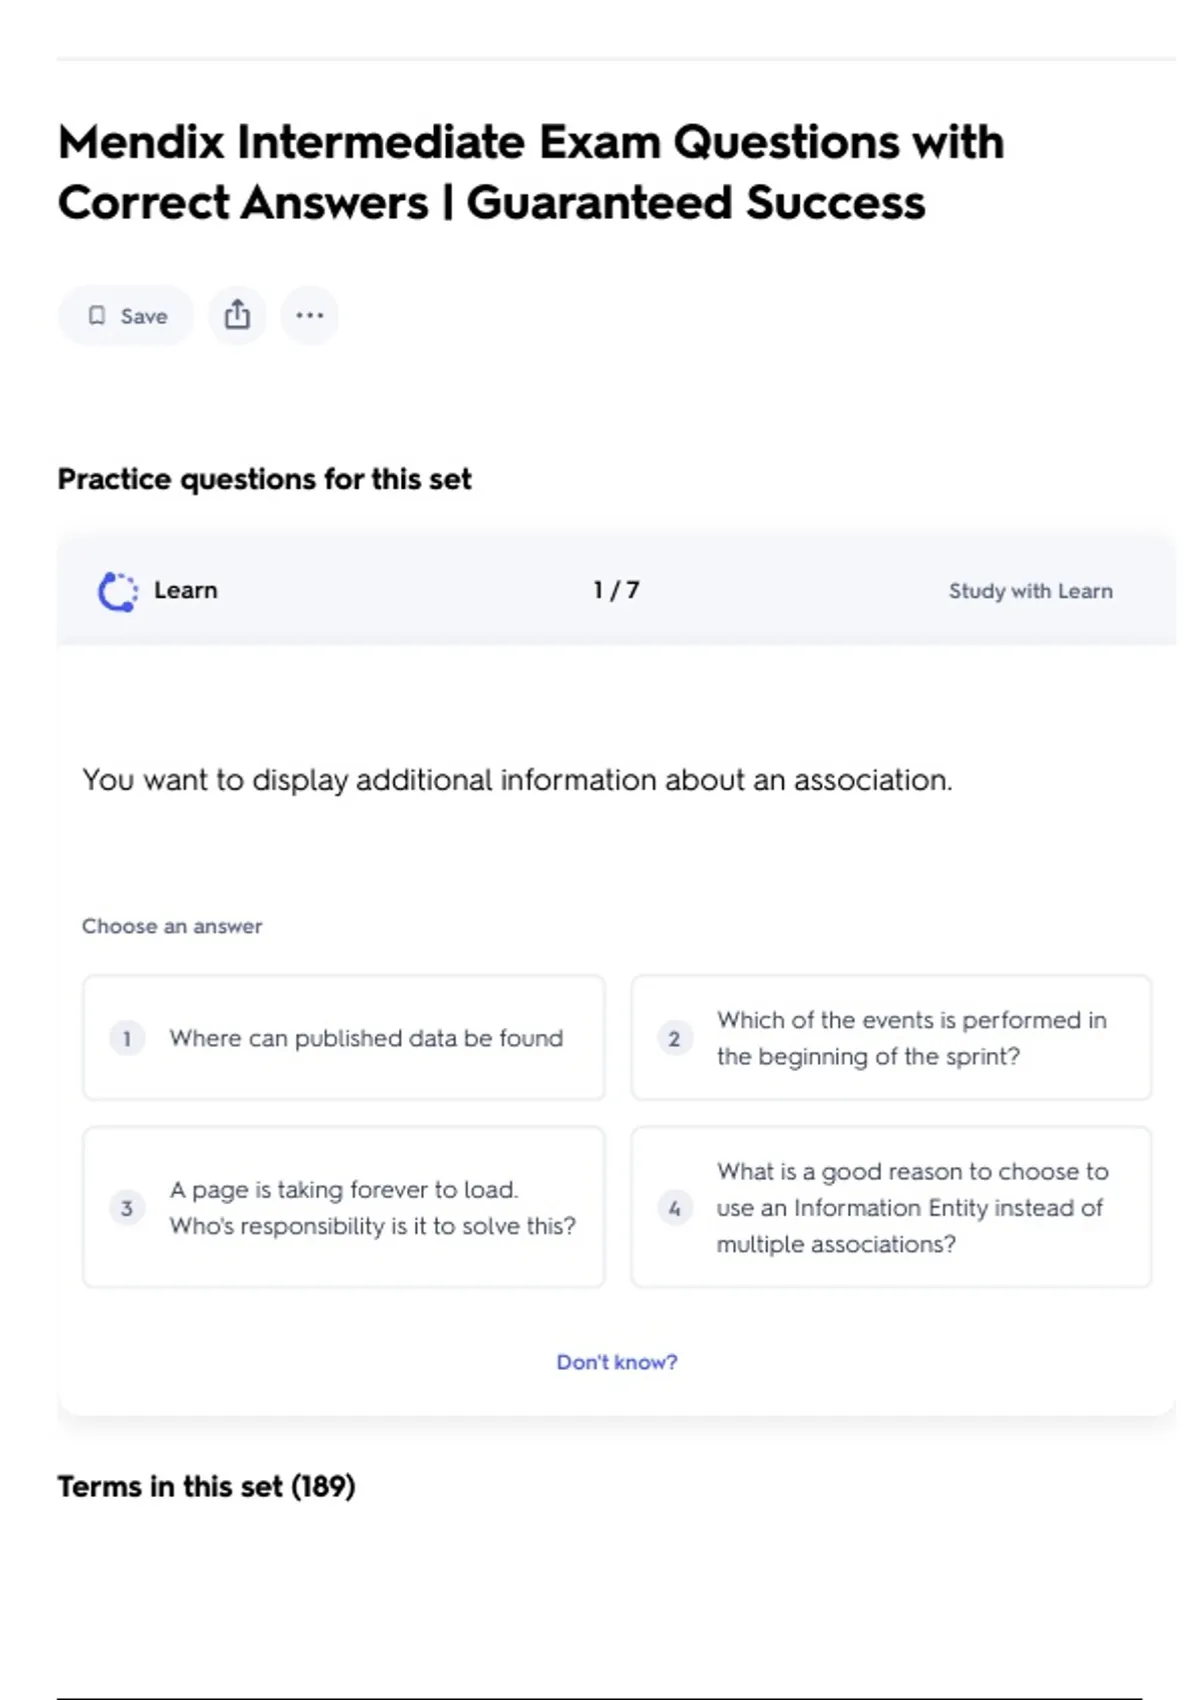Click the number 1 badge on first answer

pos(127,1038)
